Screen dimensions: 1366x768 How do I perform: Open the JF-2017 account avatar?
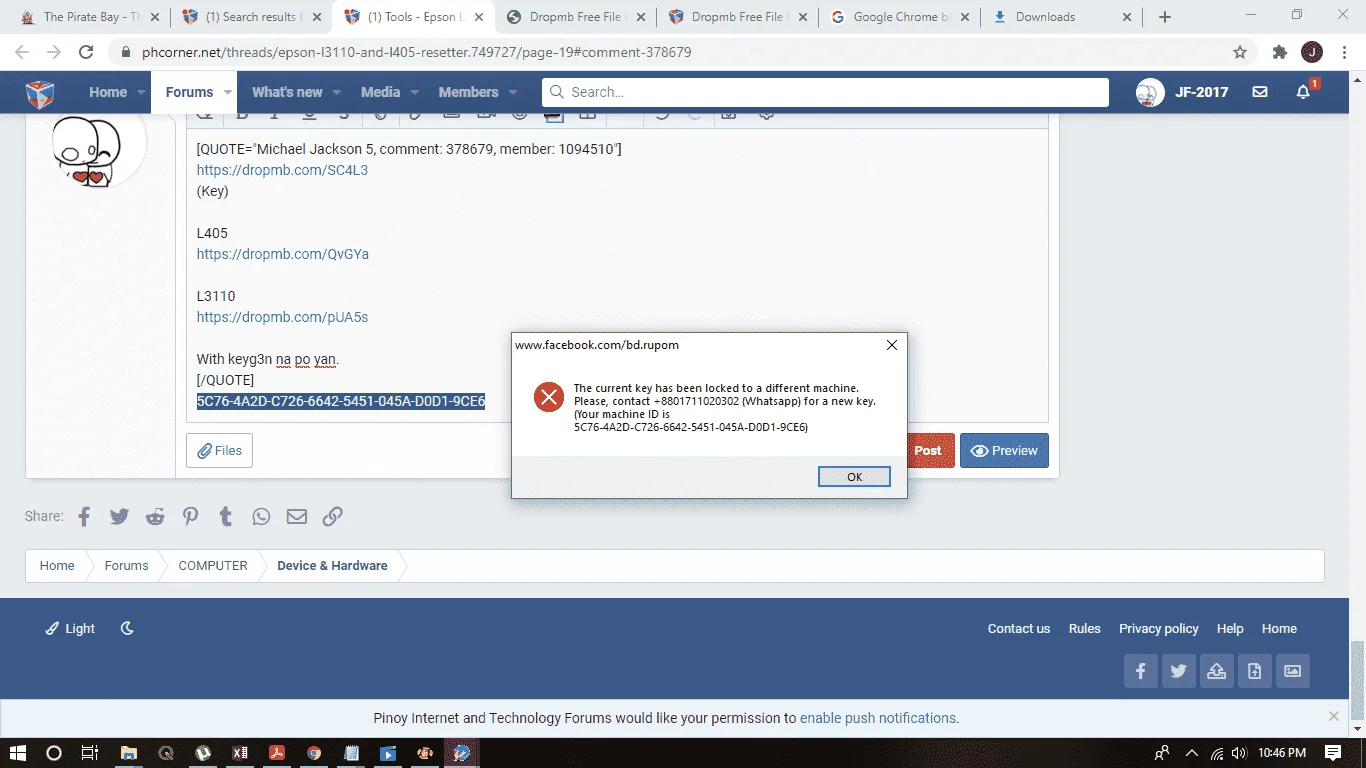click(x=1150, y=92)
